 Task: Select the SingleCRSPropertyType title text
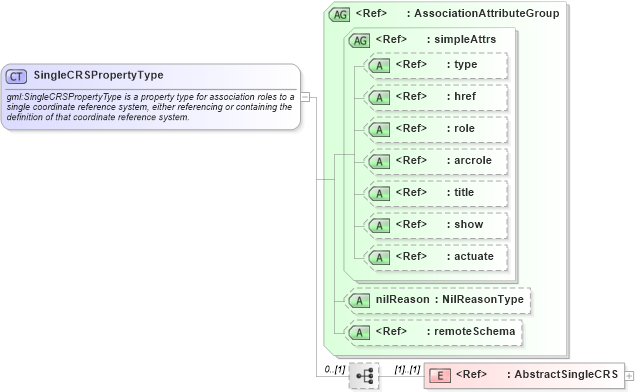coord(98,75)
